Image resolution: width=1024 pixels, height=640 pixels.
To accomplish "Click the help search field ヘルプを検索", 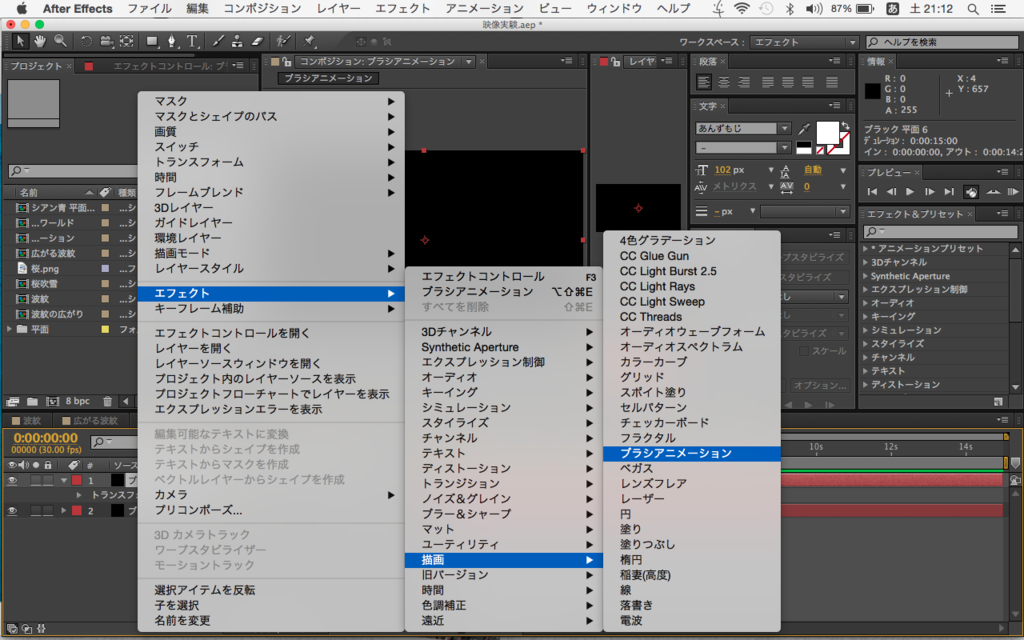I will click(x=942, y=42).
